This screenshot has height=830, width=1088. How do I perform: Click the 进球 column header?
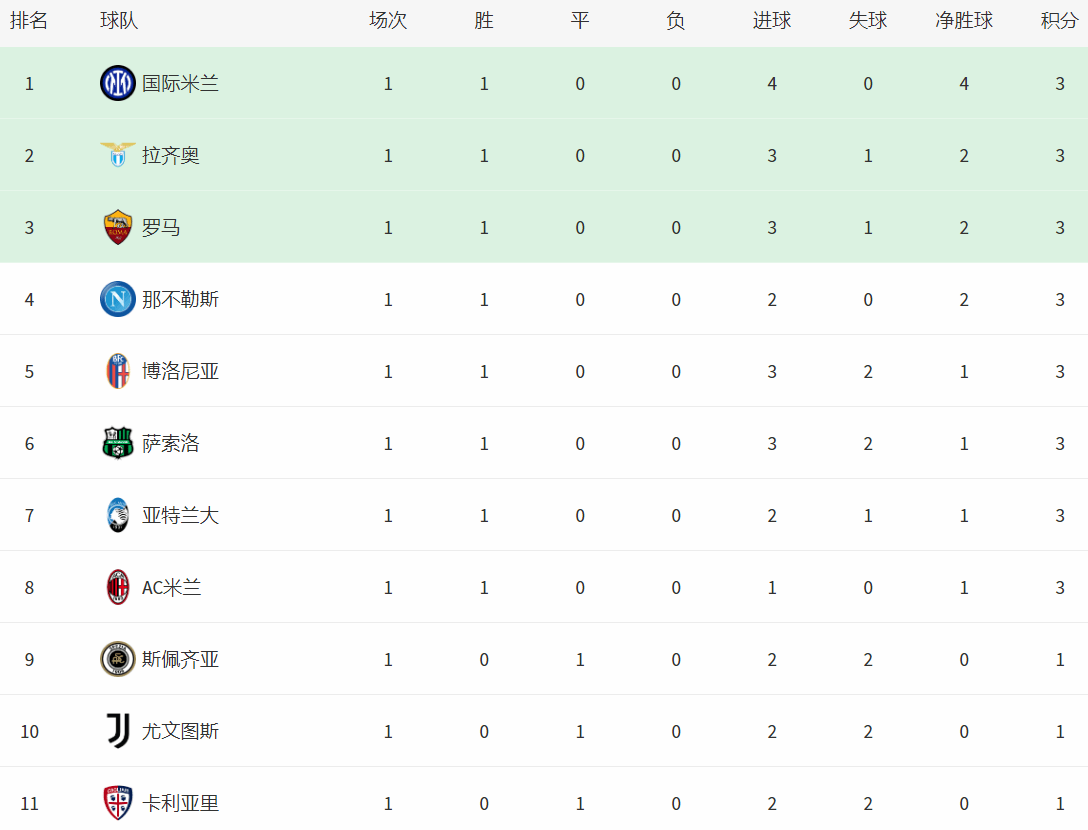pyautogui.click(x=772, y=21)
